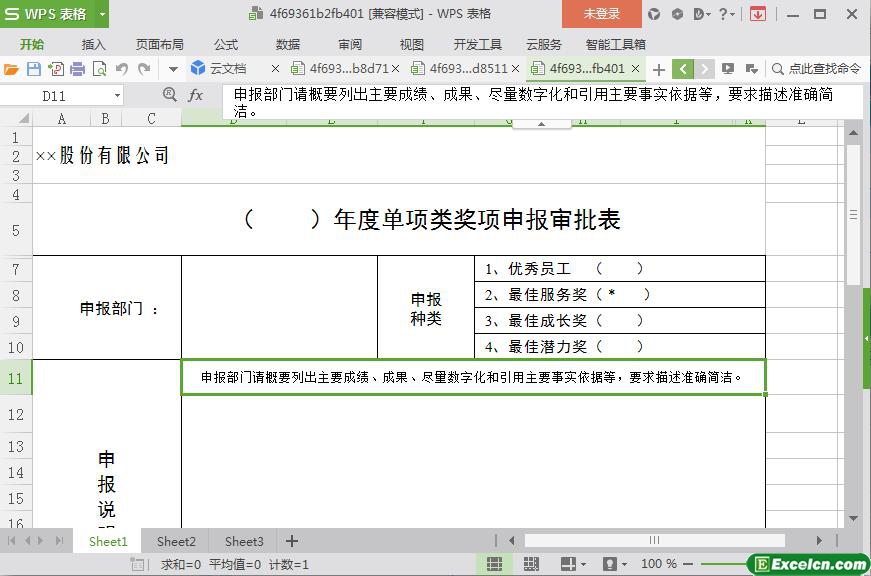Viewport: 871px width, 576px height.
Task: Expand the quick access toolbar dropdown arrow
Action: (173, 69)
